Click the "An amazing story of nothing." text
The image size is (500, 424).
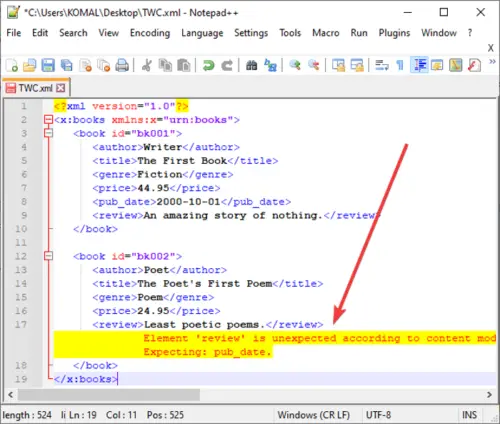[233, 215]
